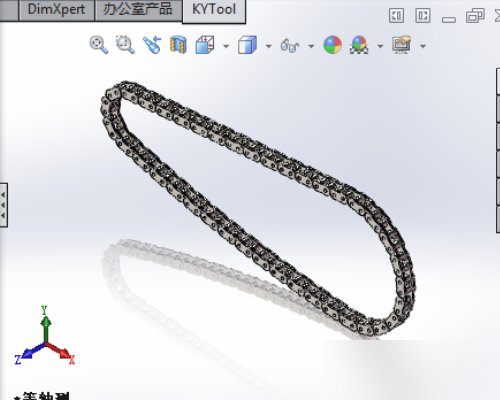The image size is (500, 400).
Task: Switch to the DimXpert tab
Action: click(56, 10)
